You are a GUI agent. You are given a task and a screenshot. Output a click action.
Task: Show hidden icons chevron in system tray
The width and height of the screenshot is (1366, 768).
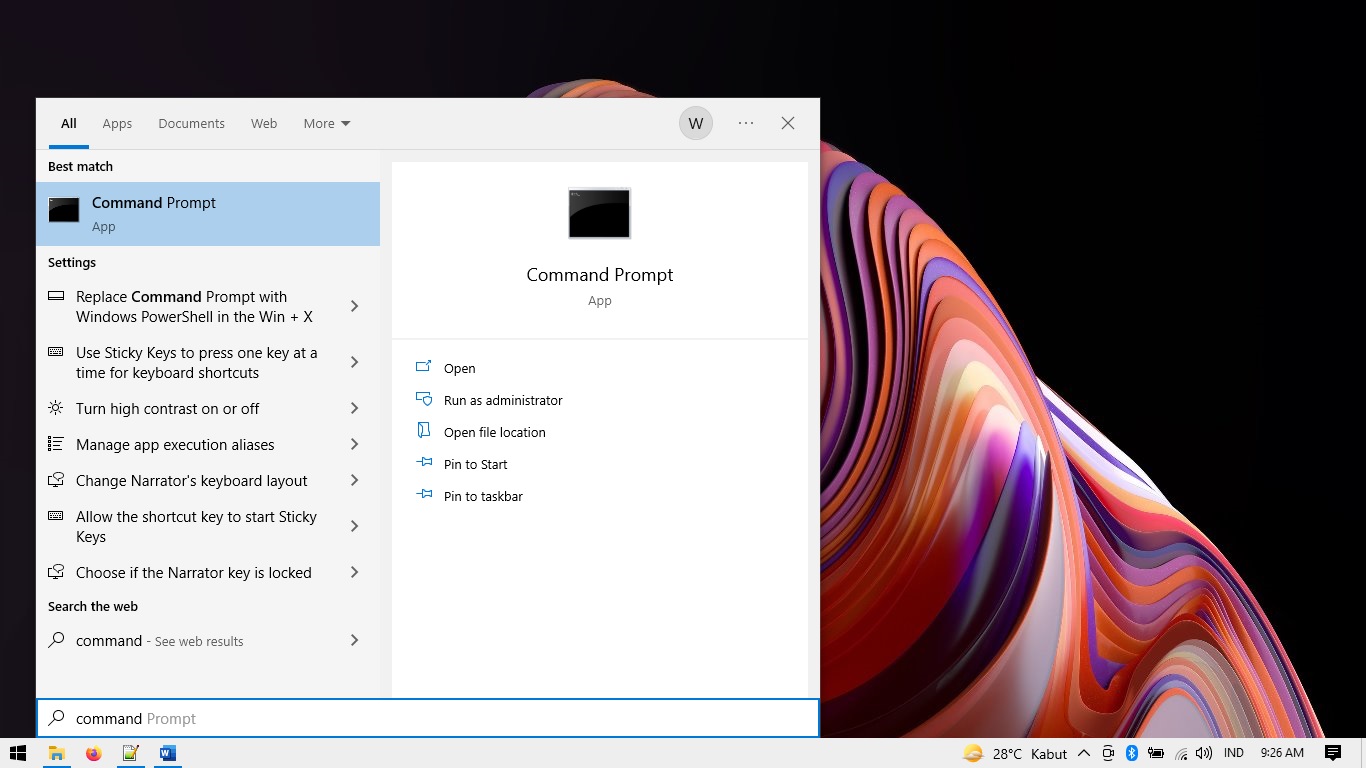[1084, 753]
